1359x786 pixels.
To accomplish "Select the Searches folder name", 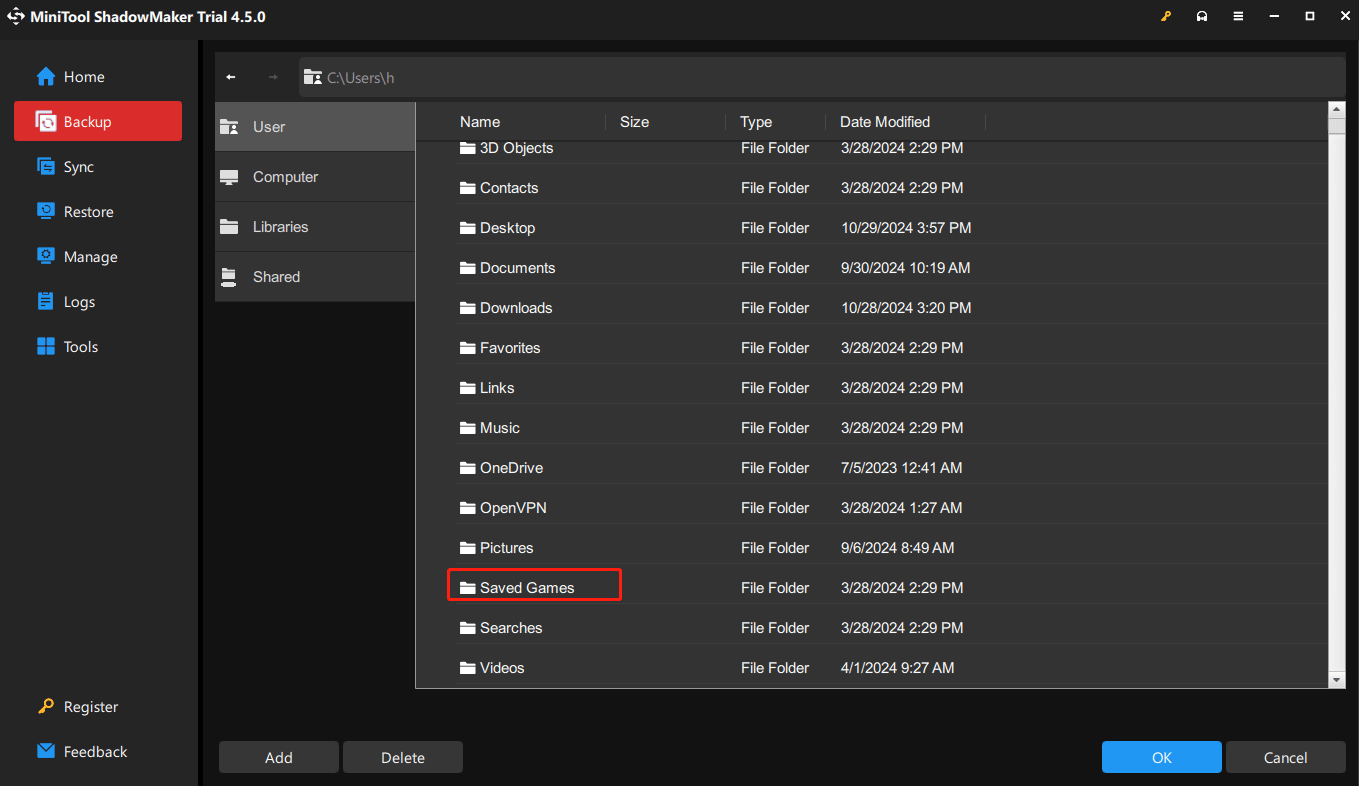I will [x=511, y=628].
